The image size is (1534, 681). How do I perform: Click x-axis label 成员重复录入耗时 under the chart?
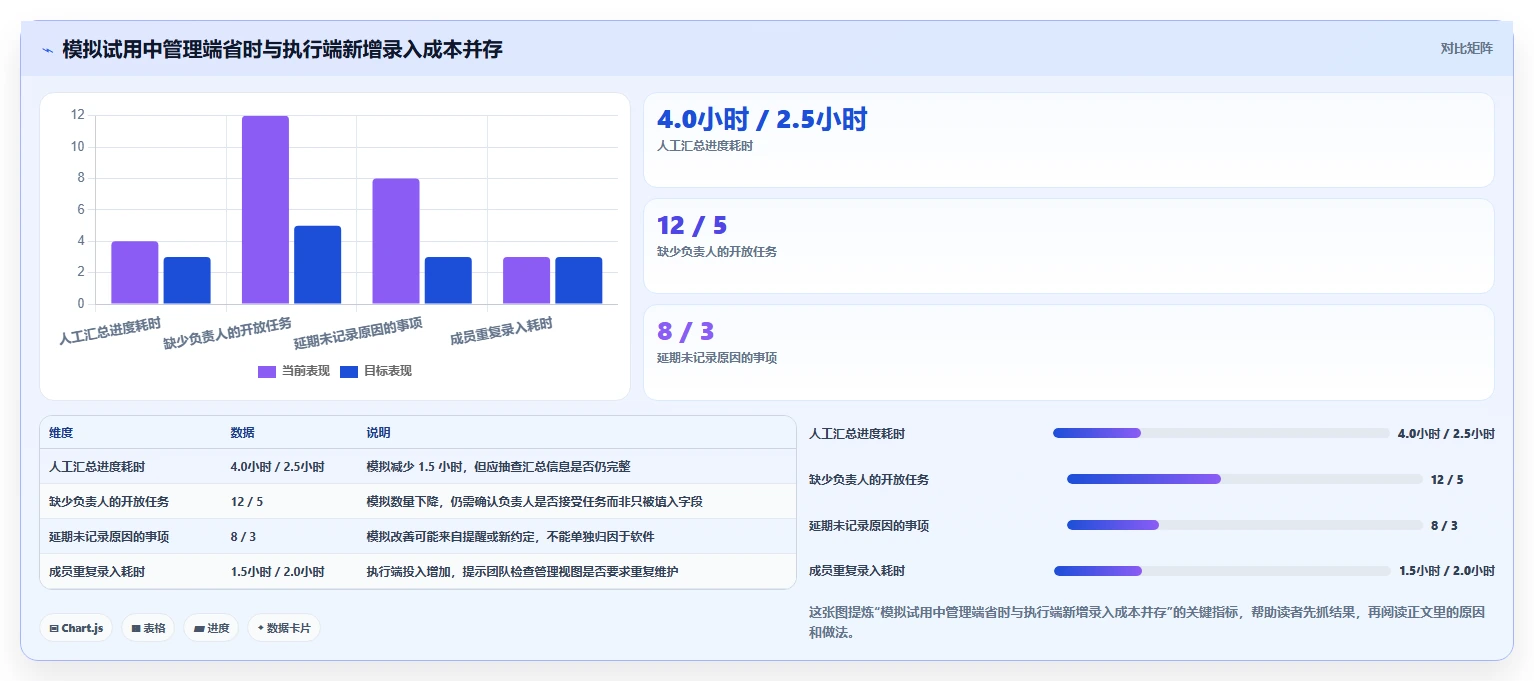(501, 331)
